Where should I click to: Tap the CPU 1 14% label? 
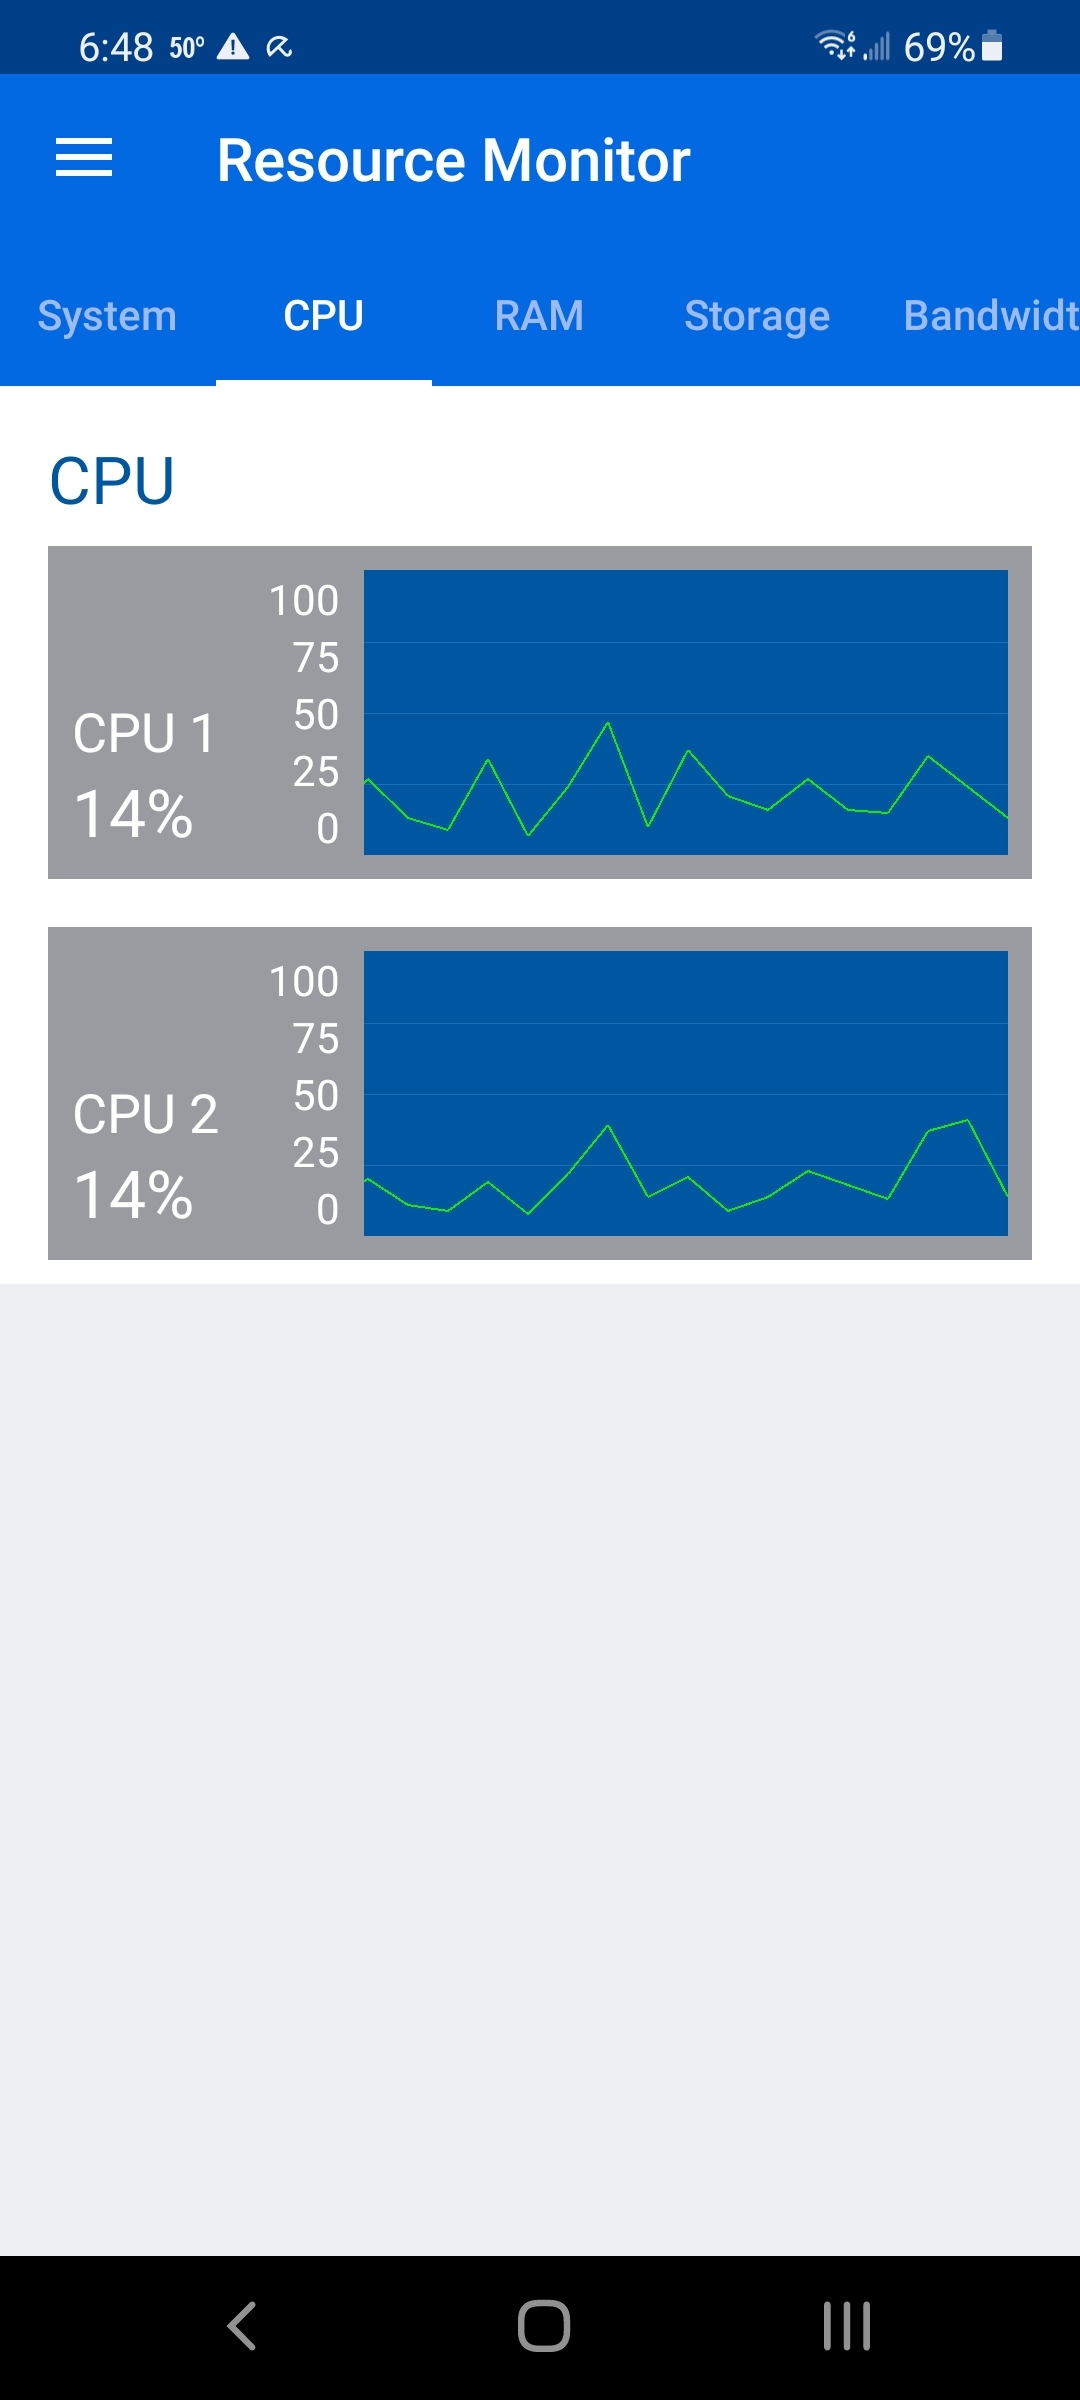point(134,814)
